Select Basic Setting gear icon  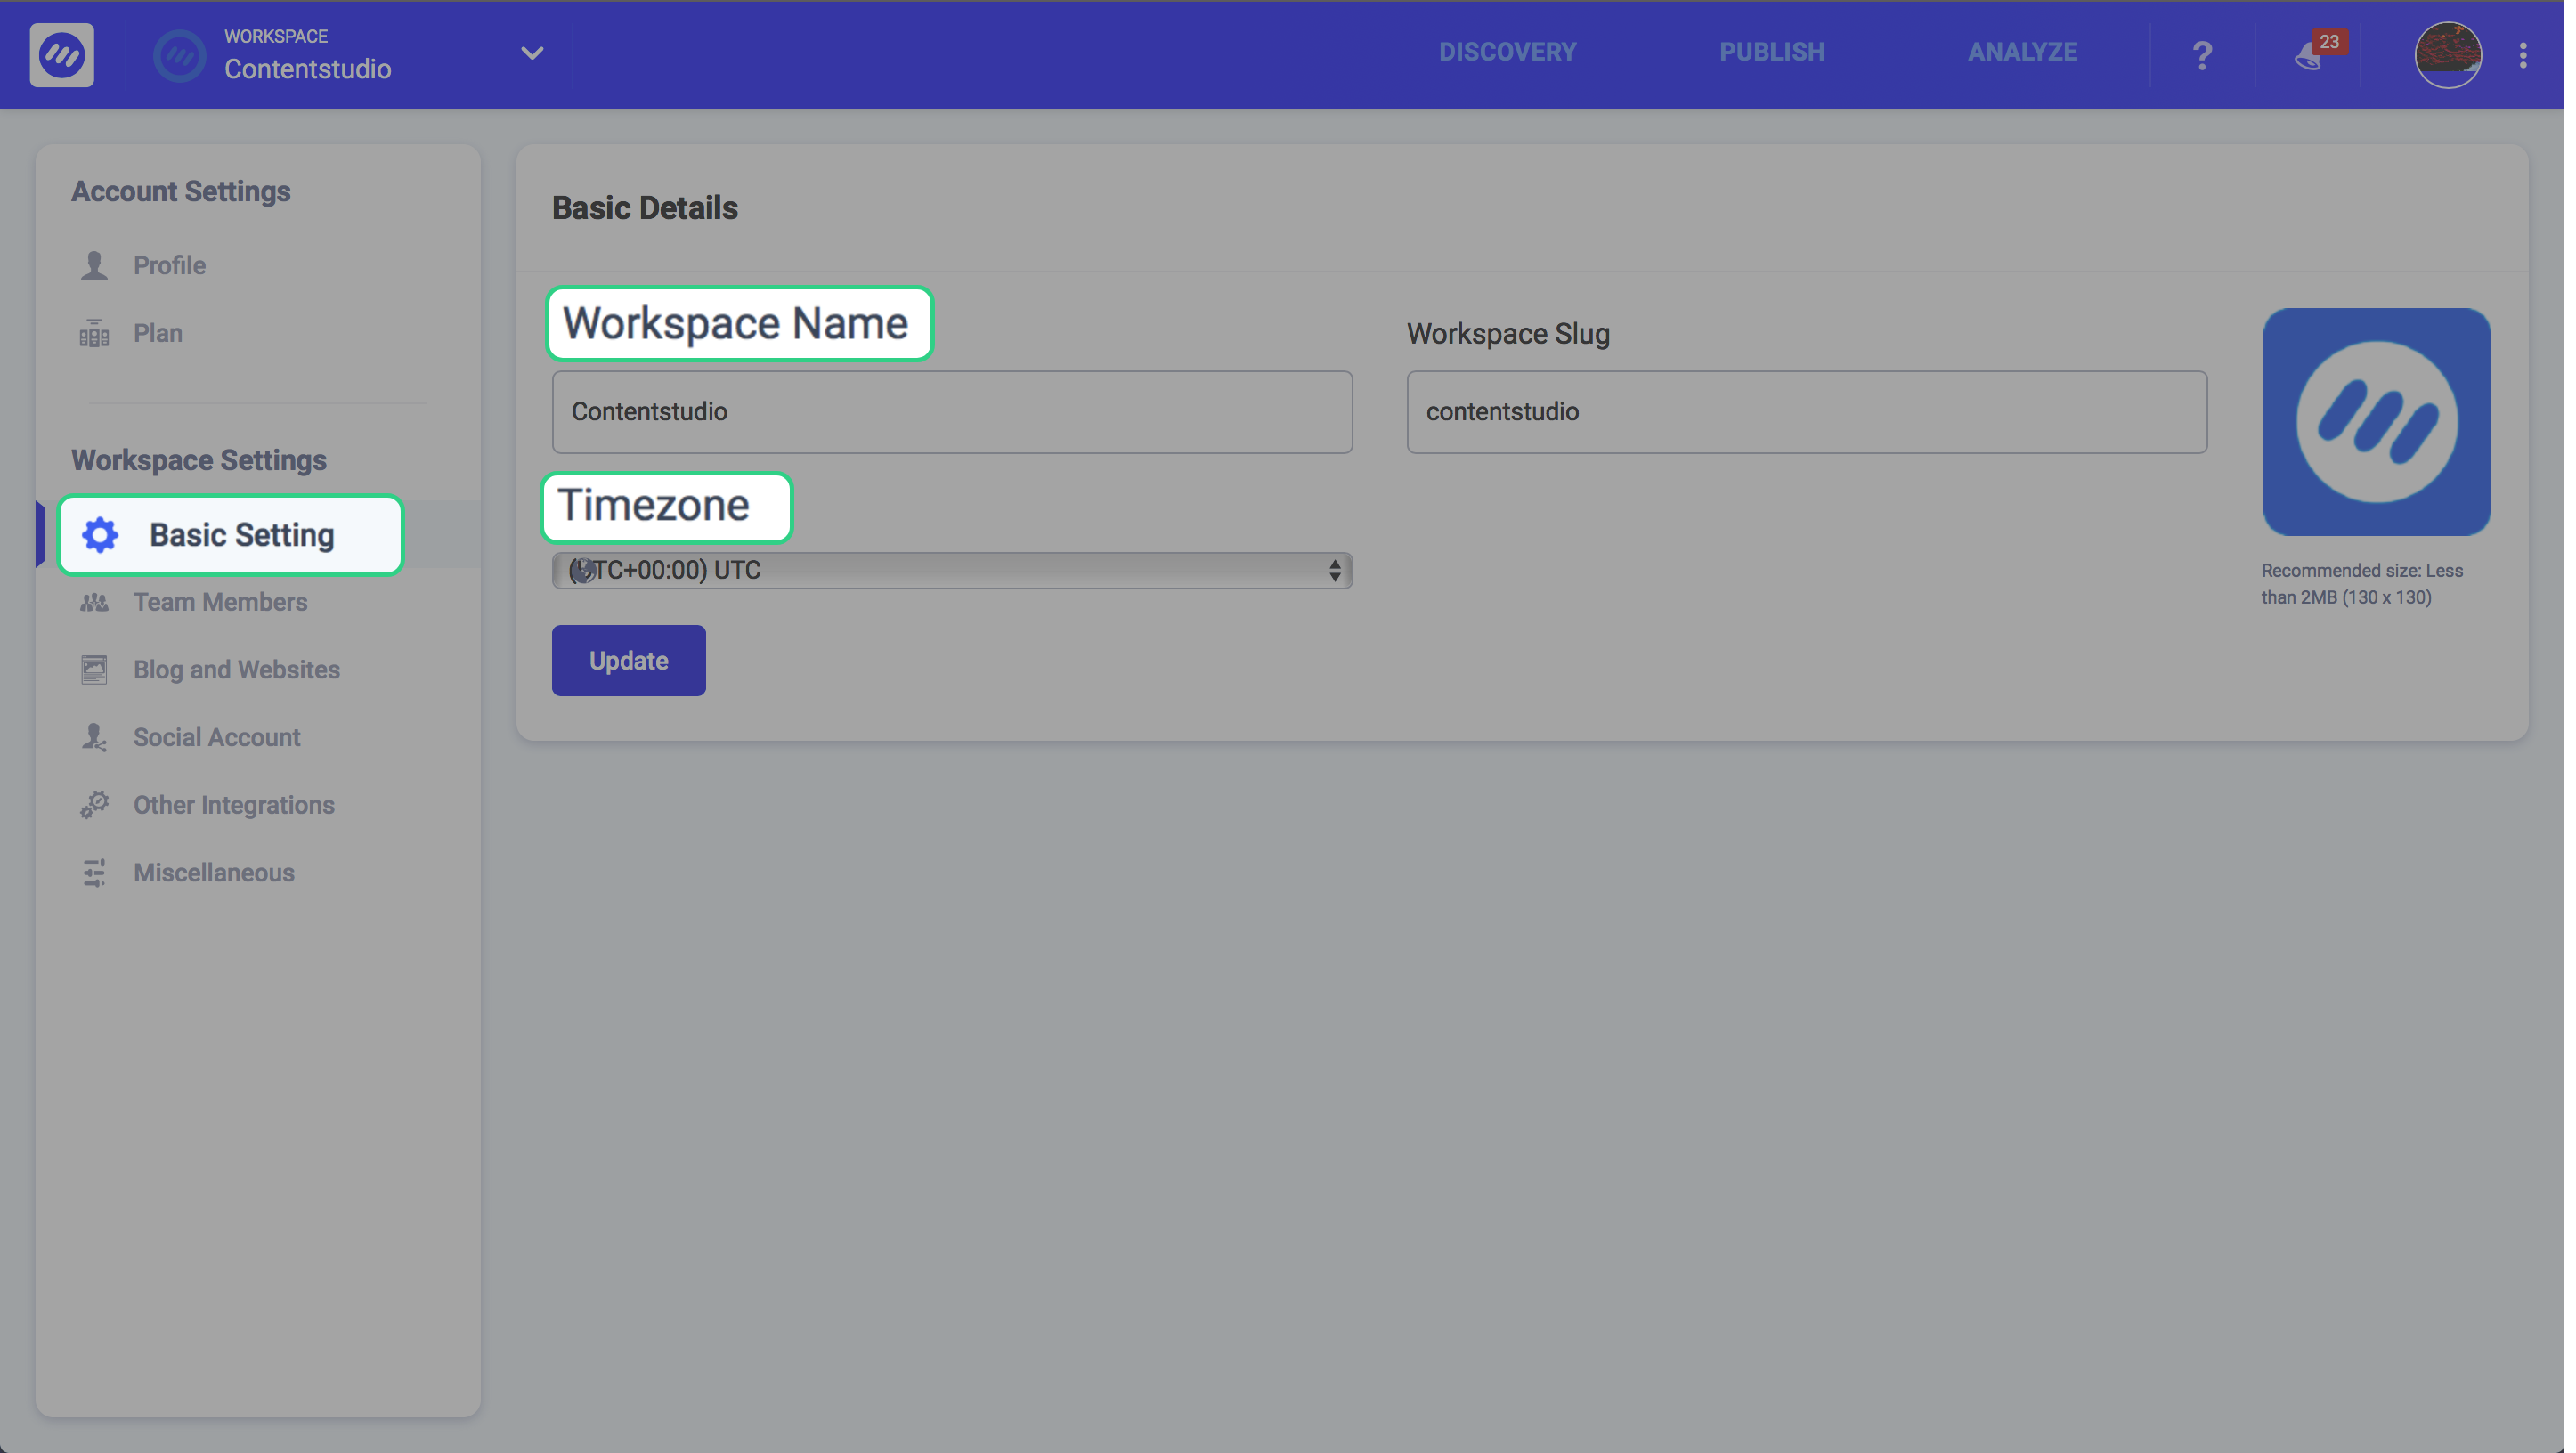tap(100, 535)
